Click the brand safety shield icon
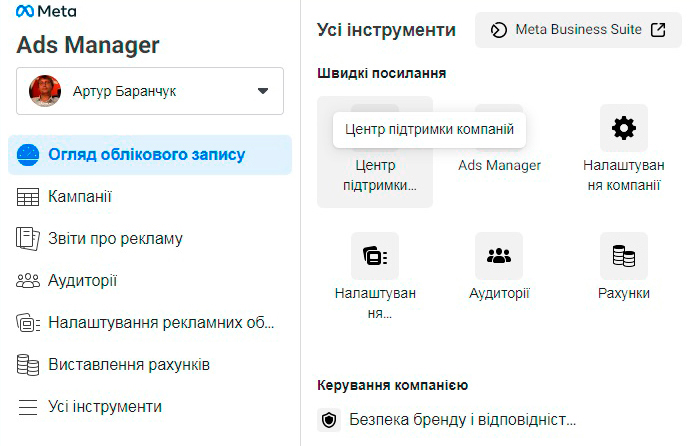696x446 pixels. (328, 420)
